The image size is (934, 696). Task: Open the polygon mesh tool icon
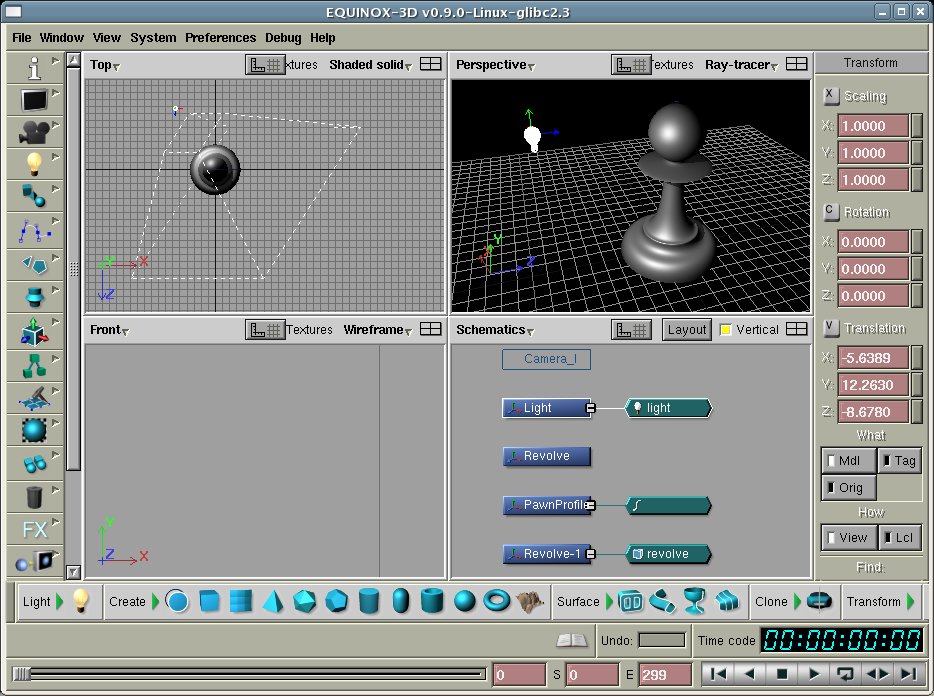[34, 263]
